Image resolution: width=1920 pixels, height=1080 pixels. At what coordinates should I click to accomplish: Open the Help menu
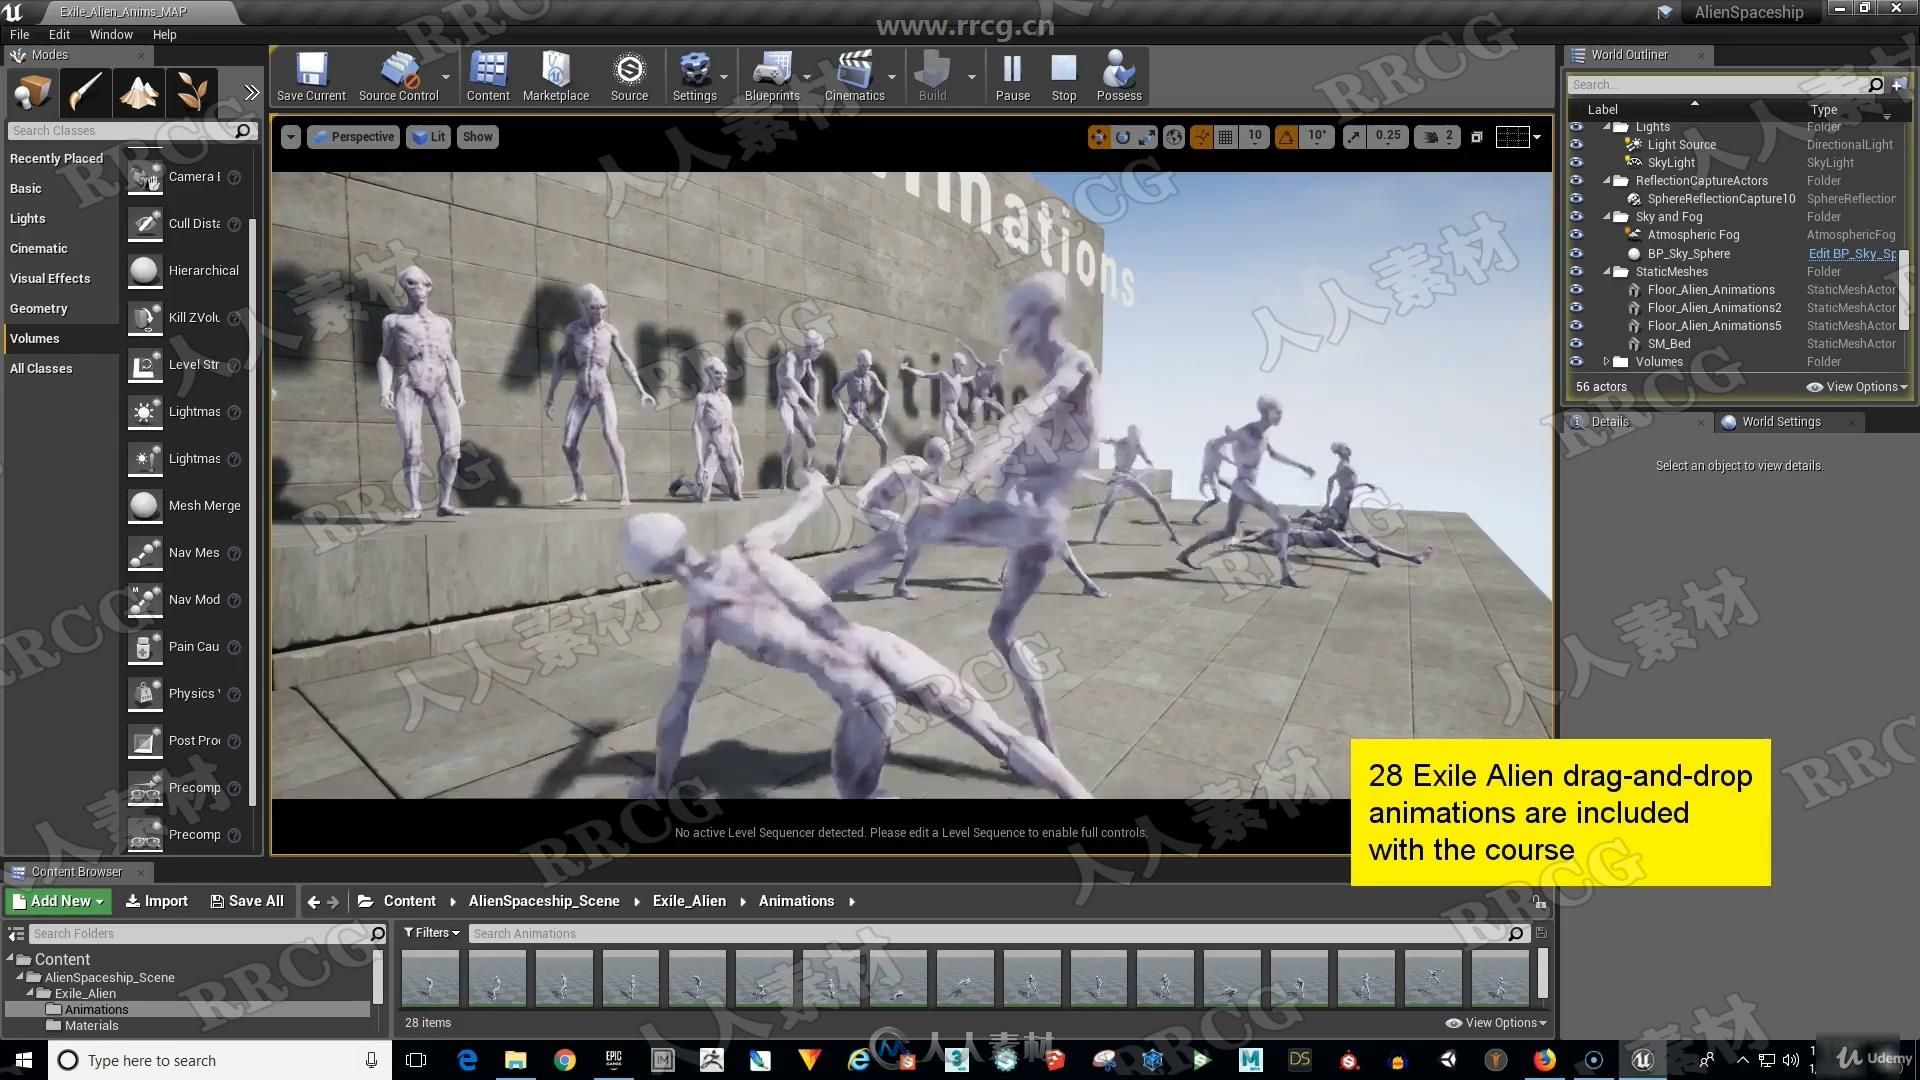click(x=164, y=34)
